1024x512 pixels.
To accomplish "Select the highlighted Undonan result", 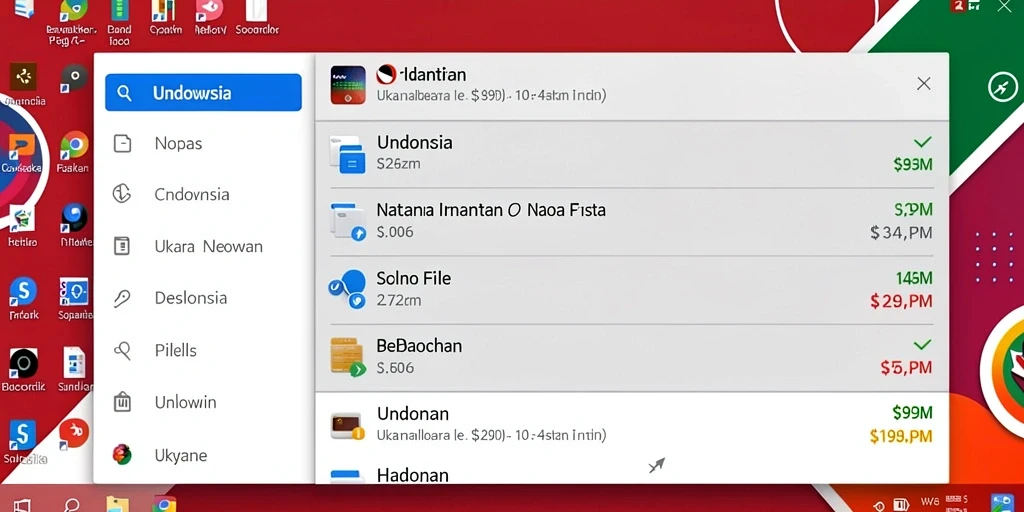I will tap(632, 424).
